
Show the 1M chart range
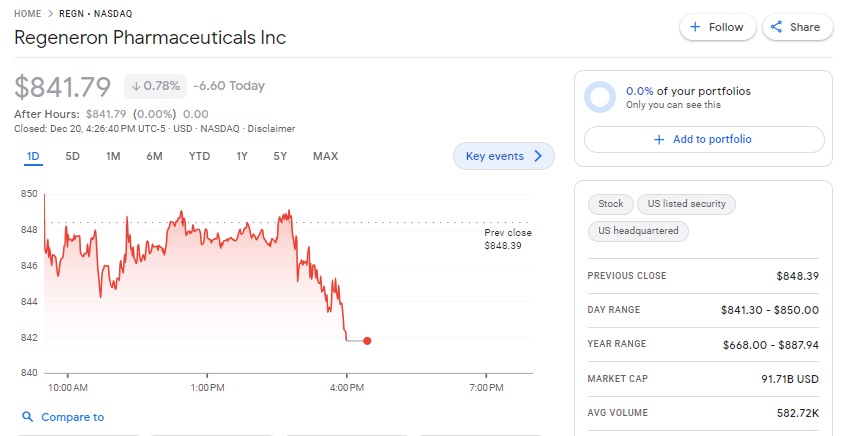[113, 156]
